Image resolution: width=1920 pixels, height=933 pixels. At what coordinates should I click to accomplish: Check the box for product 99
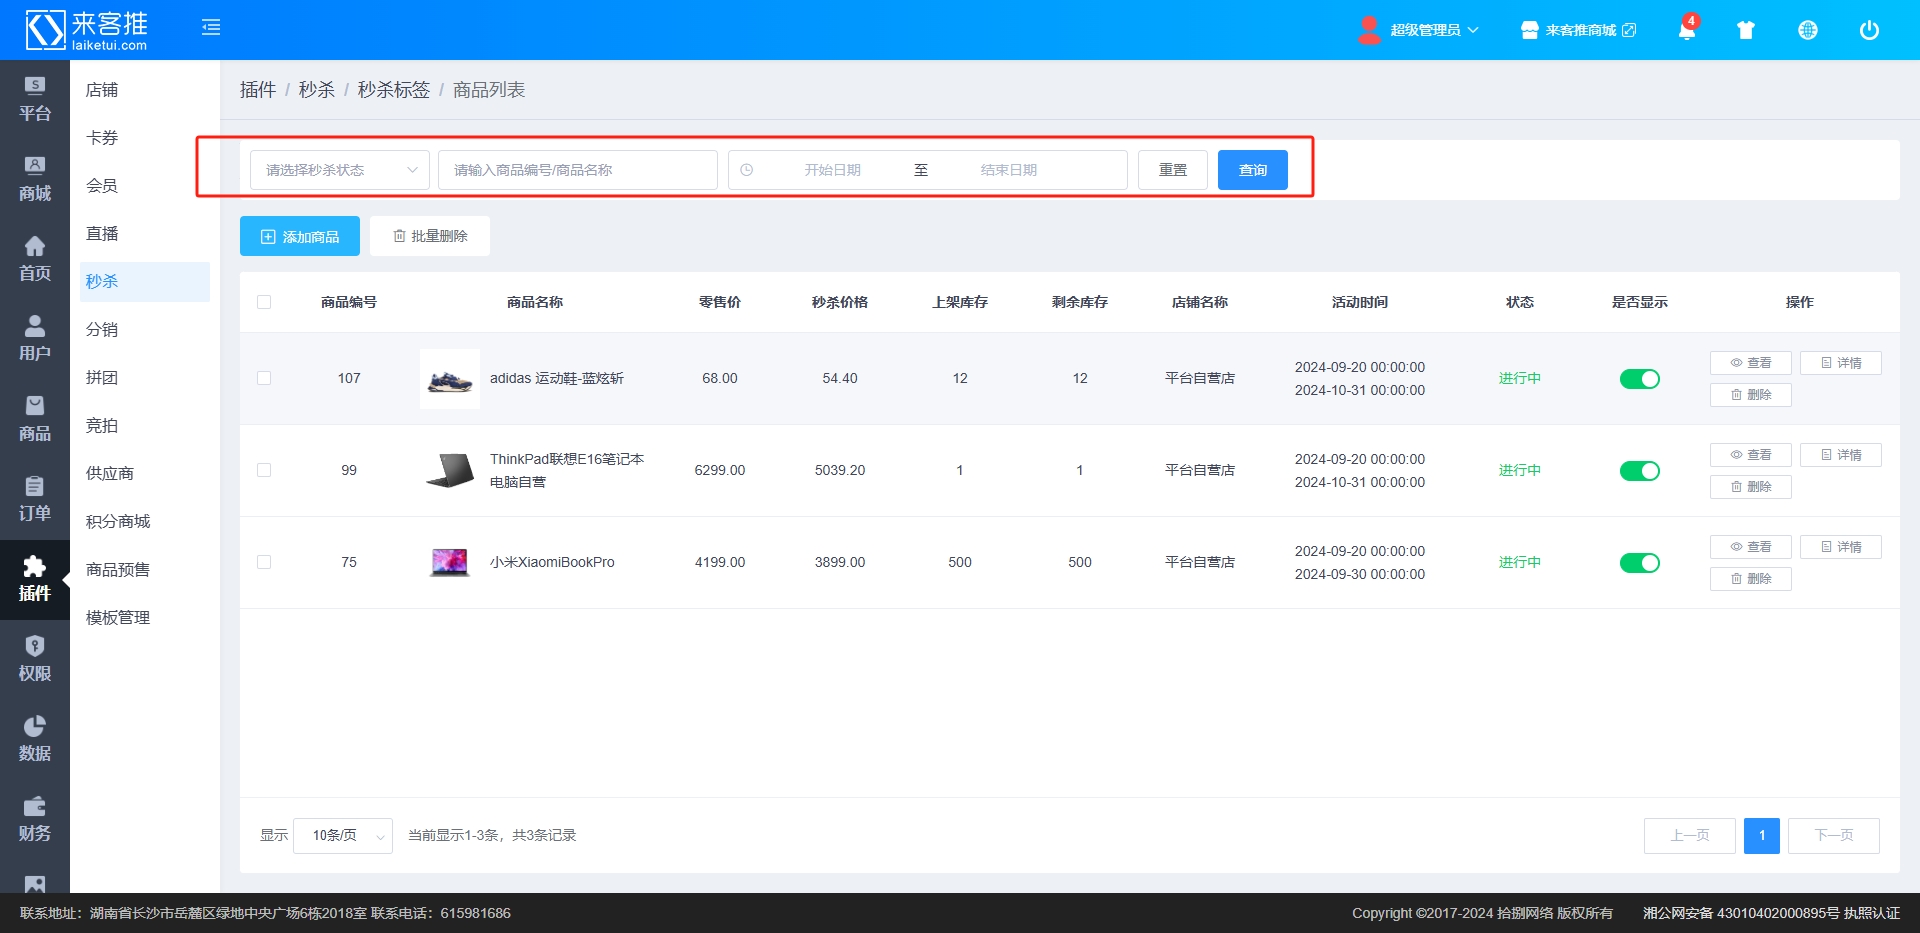264,470
